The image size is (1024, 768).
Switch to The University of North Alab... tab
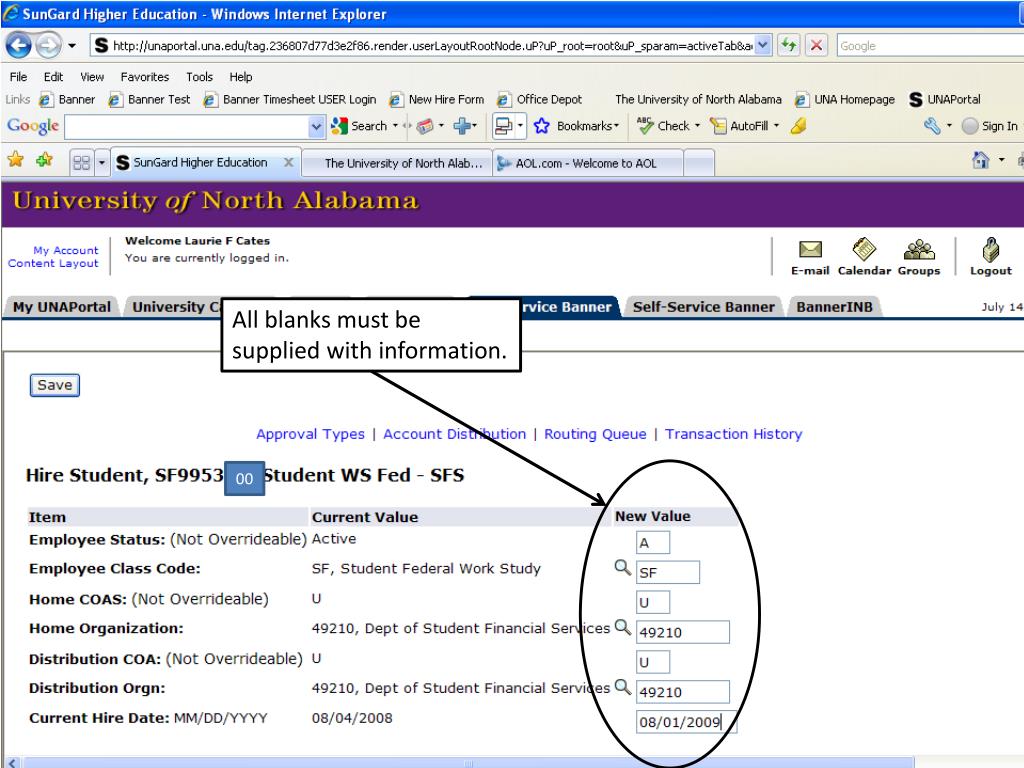[x=396, y=163]
